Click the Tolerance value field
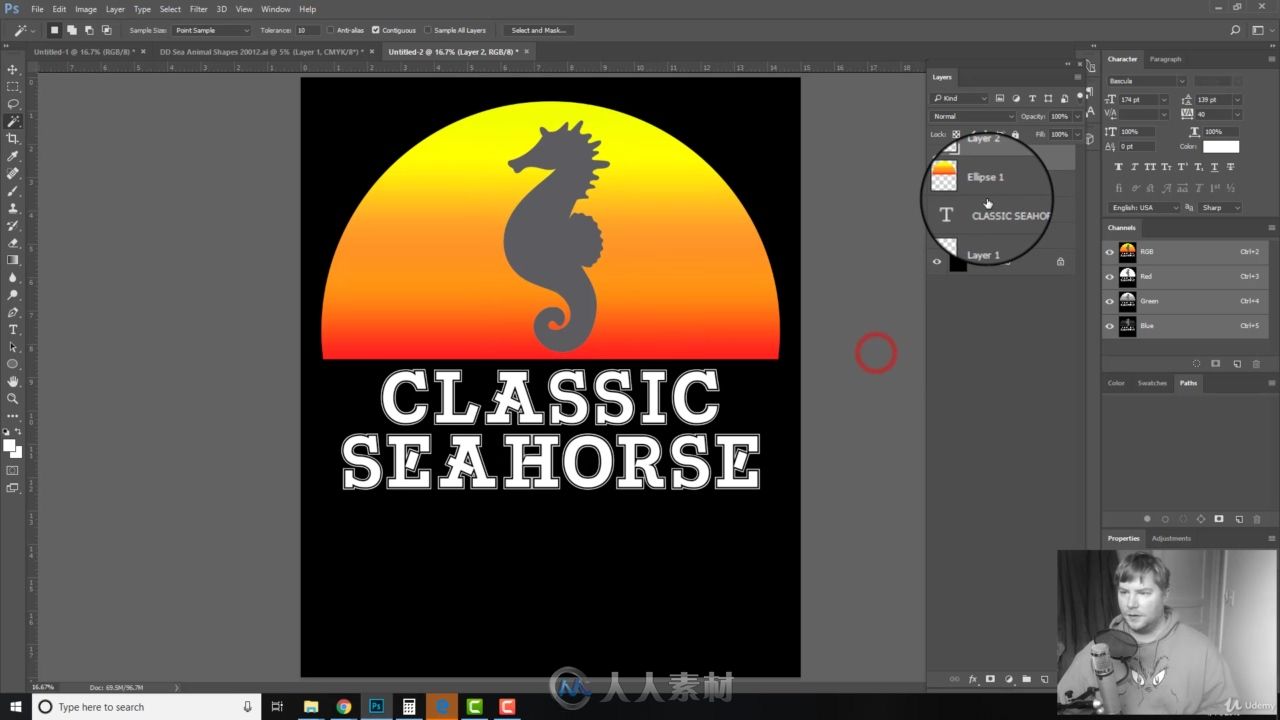The image size is (1280, 720). click(x=308, y=30)
